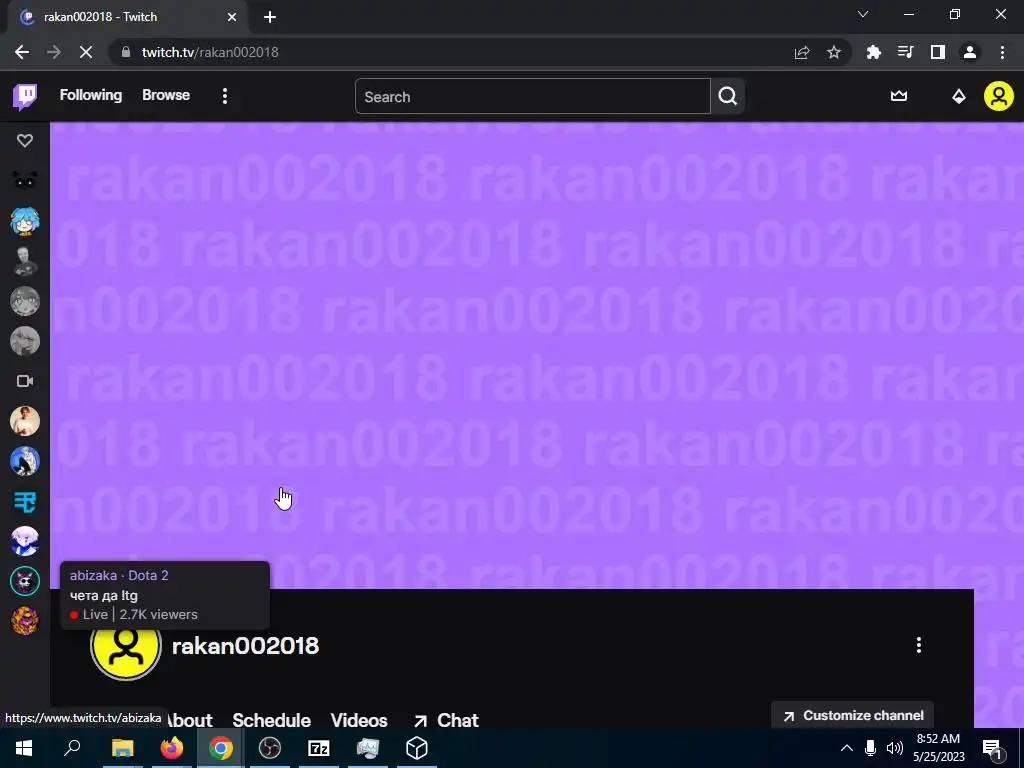The image size is (1024, 768).
Task: Open Chrome three-dot menu
Action: point(1002,52)
